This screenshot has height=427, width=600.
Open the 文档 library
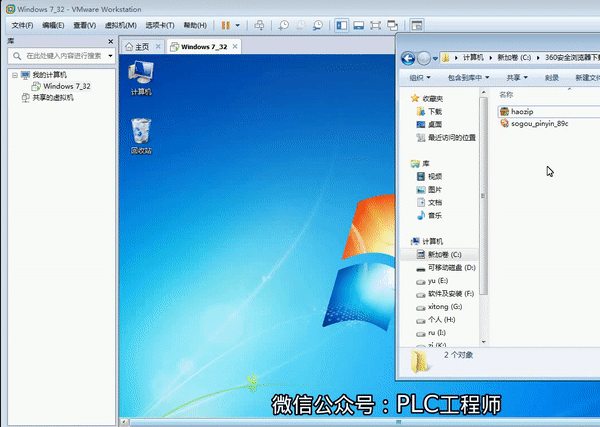point(435,202)
